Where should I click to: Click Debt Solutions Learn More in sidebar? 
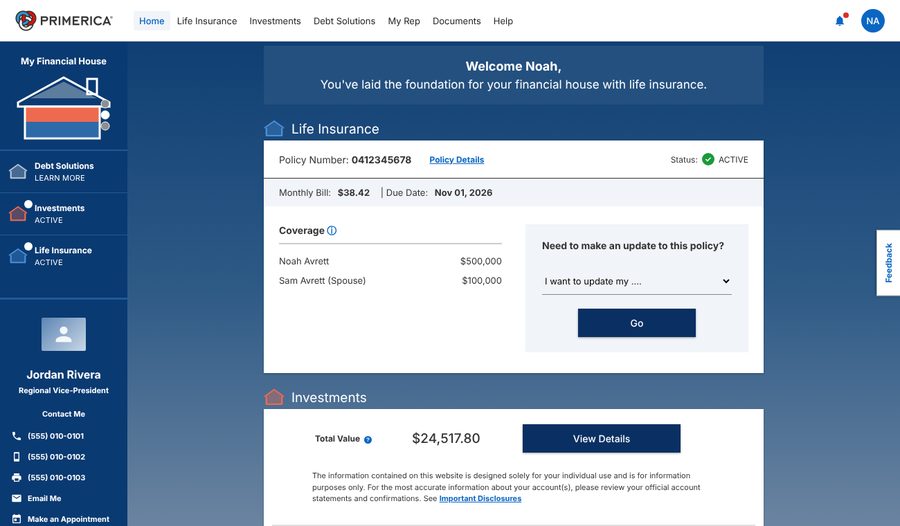pyautogui.click(x=64, y=172)
